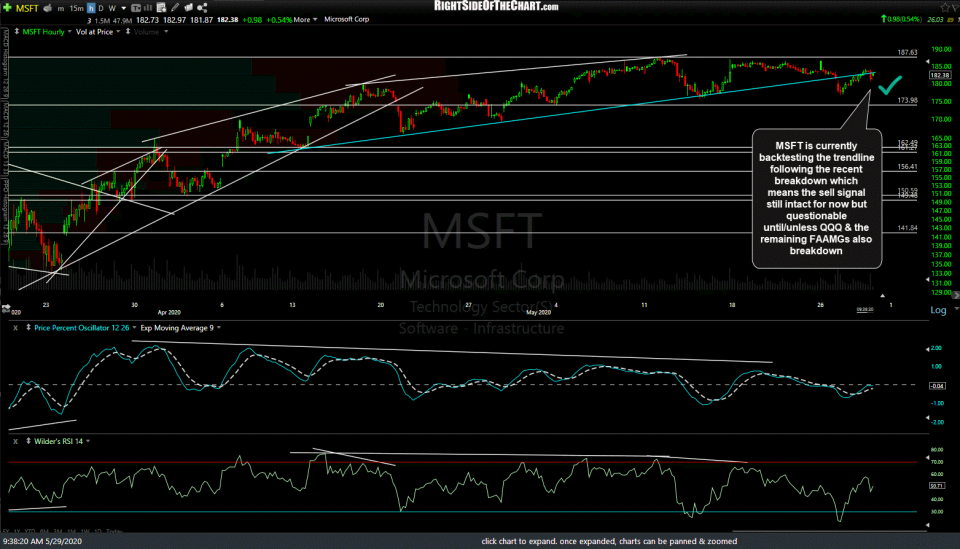
Task: Click the -0.04 oscillator value label
Action: pyautogui.click(x=937, y=386)
